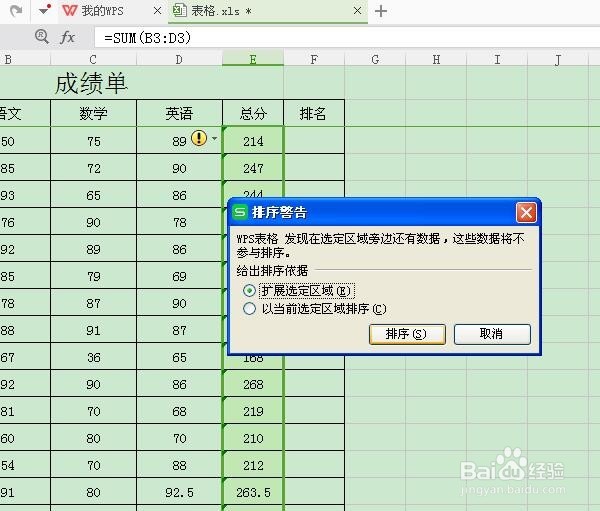Click the dialog title 排序警告

279,212
